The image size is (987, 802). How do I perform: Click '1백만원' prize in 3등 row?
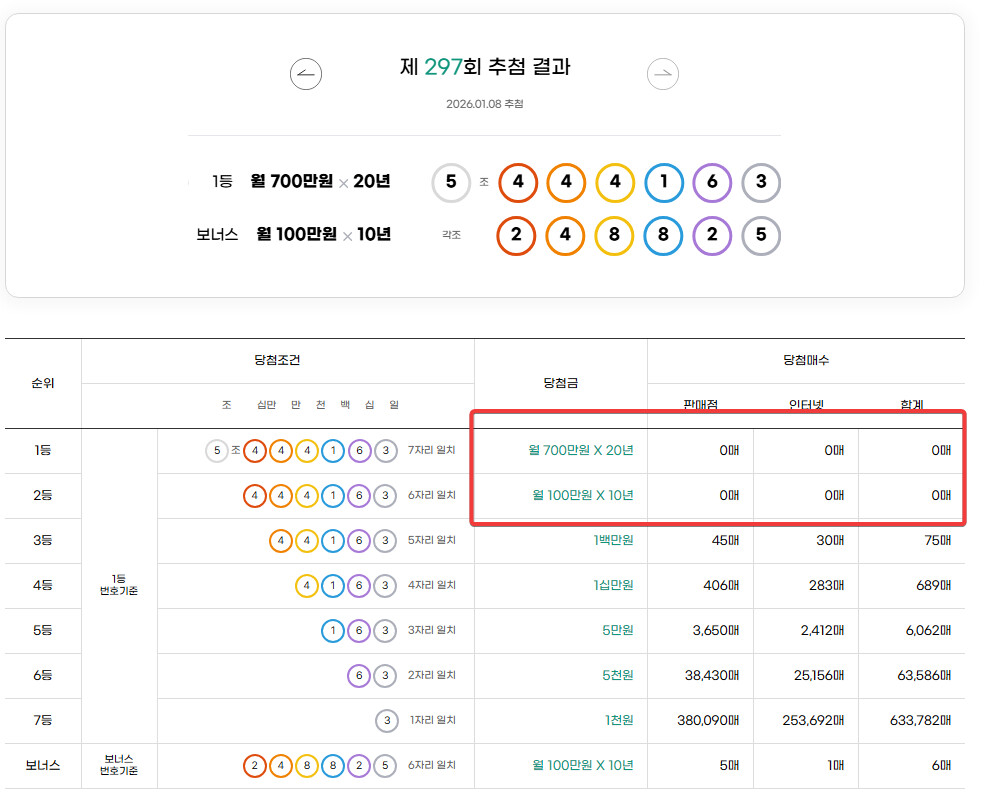613,540
